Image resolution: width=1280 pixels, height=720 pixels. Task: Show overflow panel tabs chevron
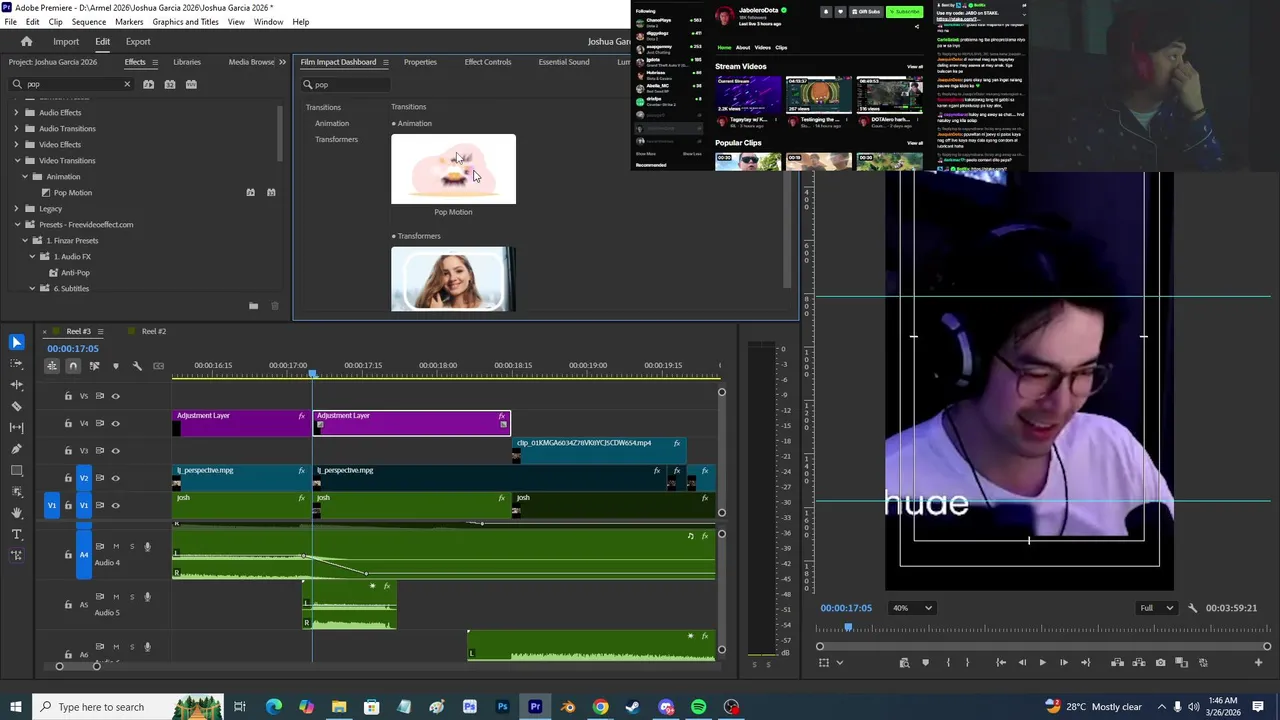282,62
